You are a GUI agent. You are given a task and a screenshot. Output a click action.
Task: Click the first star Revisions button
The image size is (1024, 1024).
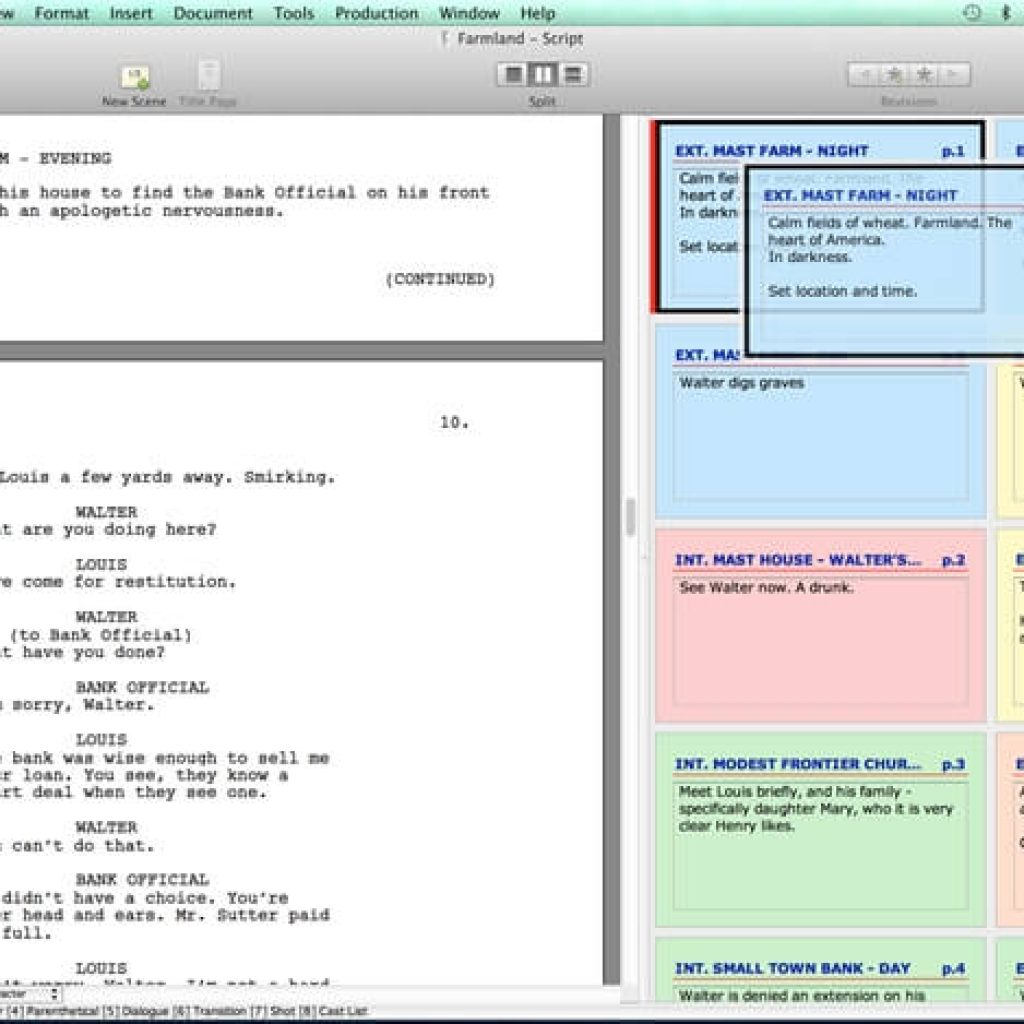click(x=894, y=75)
